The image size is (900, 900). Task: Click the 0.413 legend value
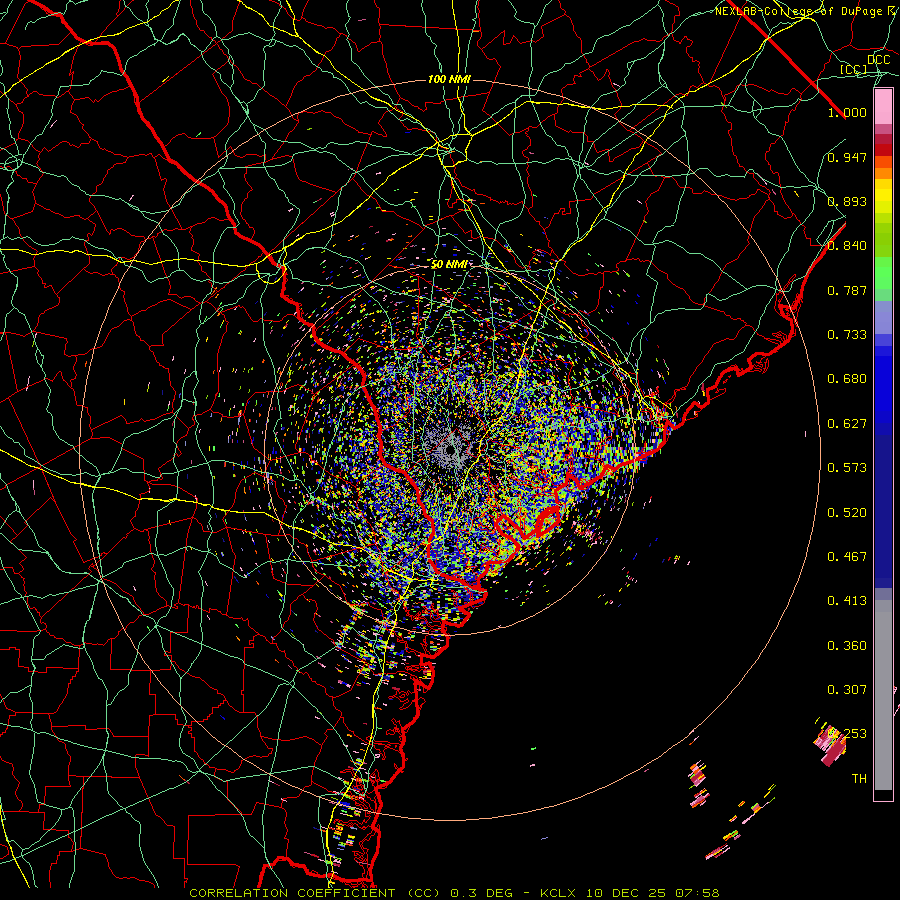tap(847, 601)
